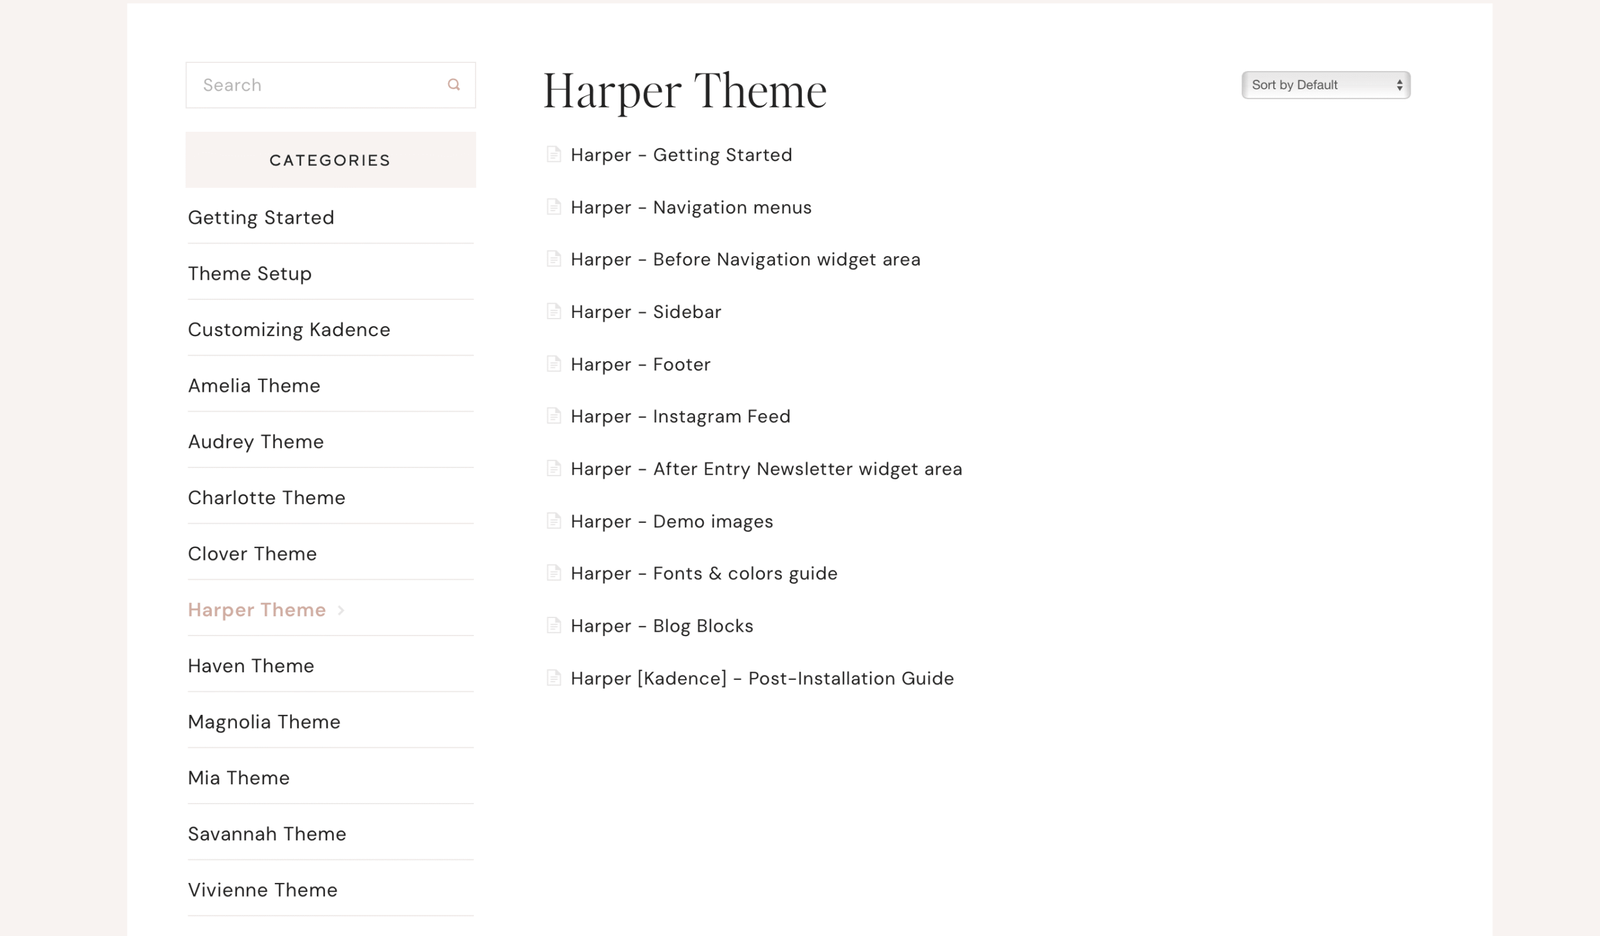Click document icon beside Harper – Blog Blocks
The height and width of the screenshot is (936, 1600).
coord(553,625)
